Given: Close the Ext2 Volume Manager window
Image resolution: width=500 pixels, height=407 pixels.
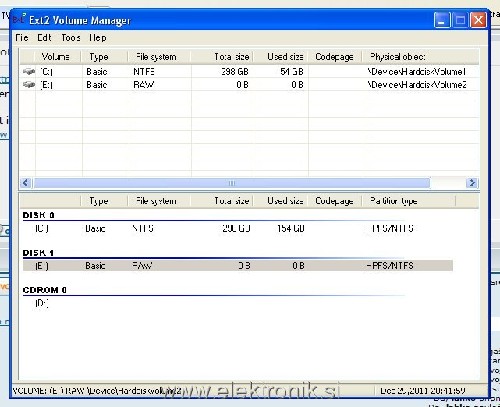Looking at the screenshot, I should coord(478,20).
